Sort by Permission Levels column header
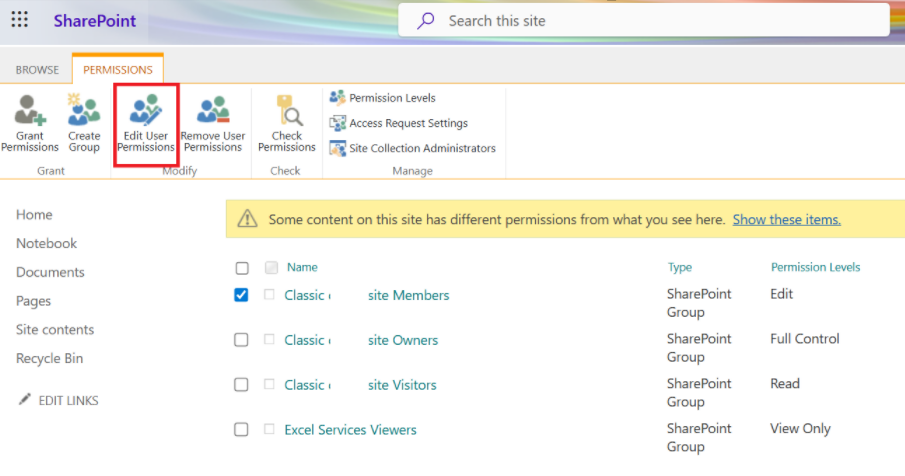Viewport: 905px width, 476px height. (816, 267)
